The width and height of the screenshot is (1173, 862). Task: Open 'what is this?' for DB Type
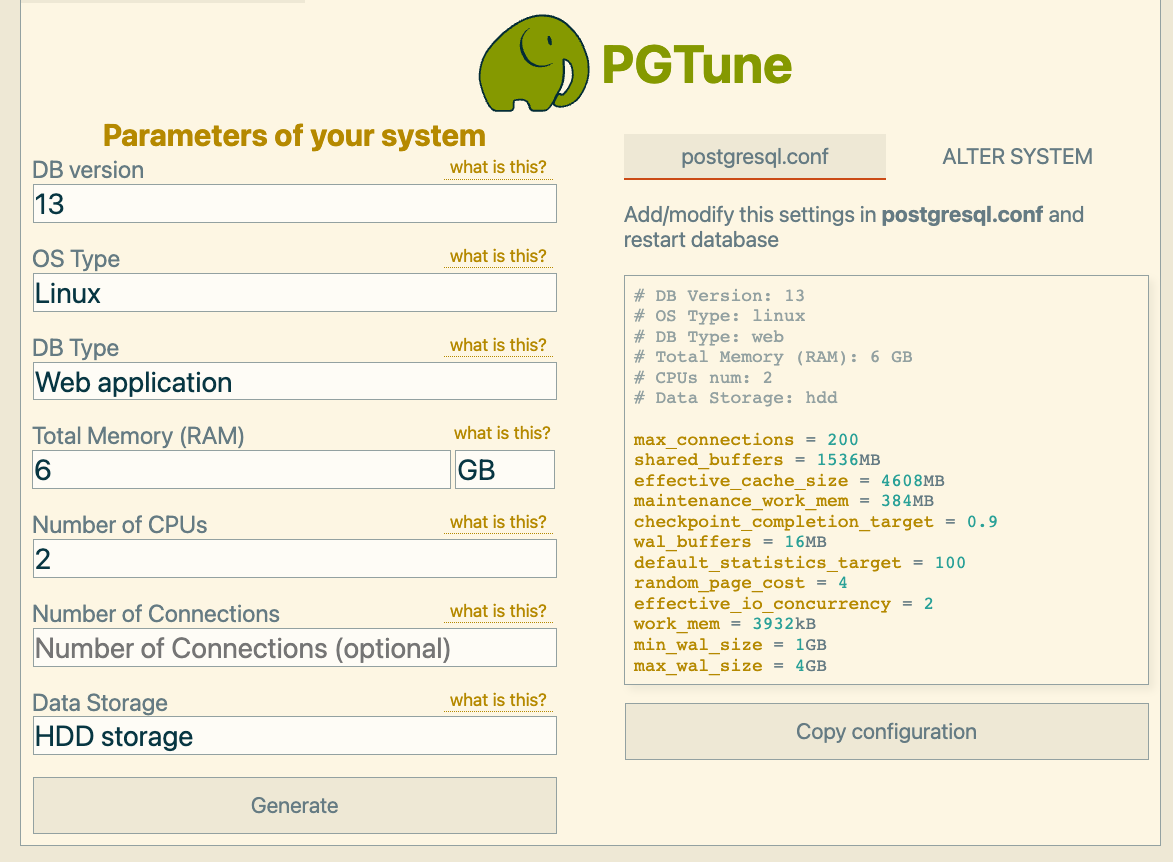498,346
